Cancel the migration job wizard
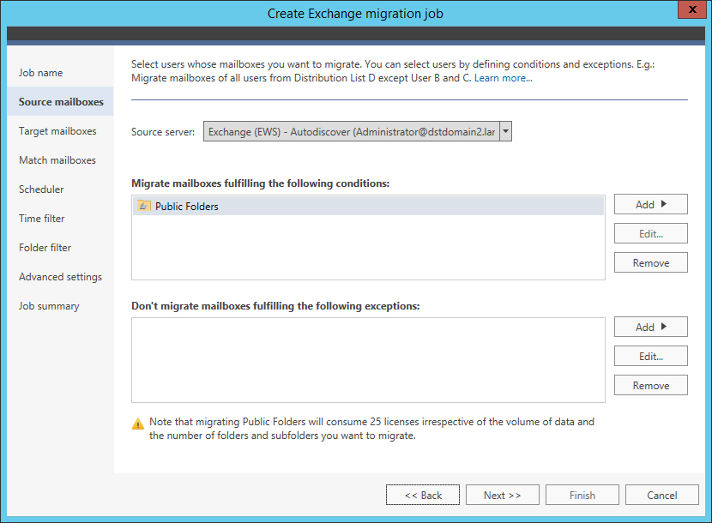Screen dimensions: 712x523 (x=662, y=495)
